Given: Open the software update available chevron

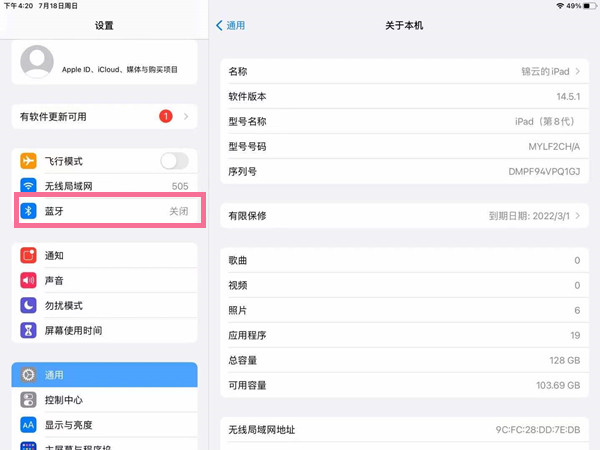Looking at the screenshot, I should coord(186,116).
